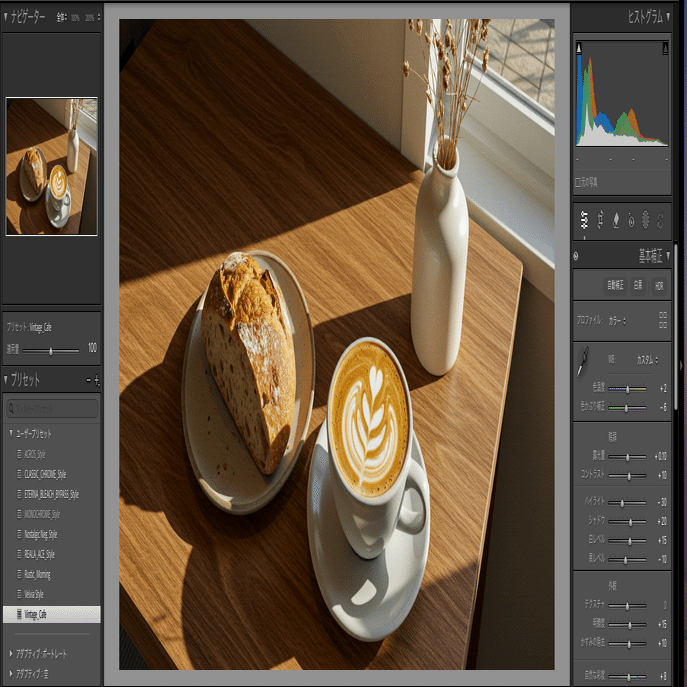
Task: Click the preset Amount slider
Action: pyautogui.click(x=51, y=351)
